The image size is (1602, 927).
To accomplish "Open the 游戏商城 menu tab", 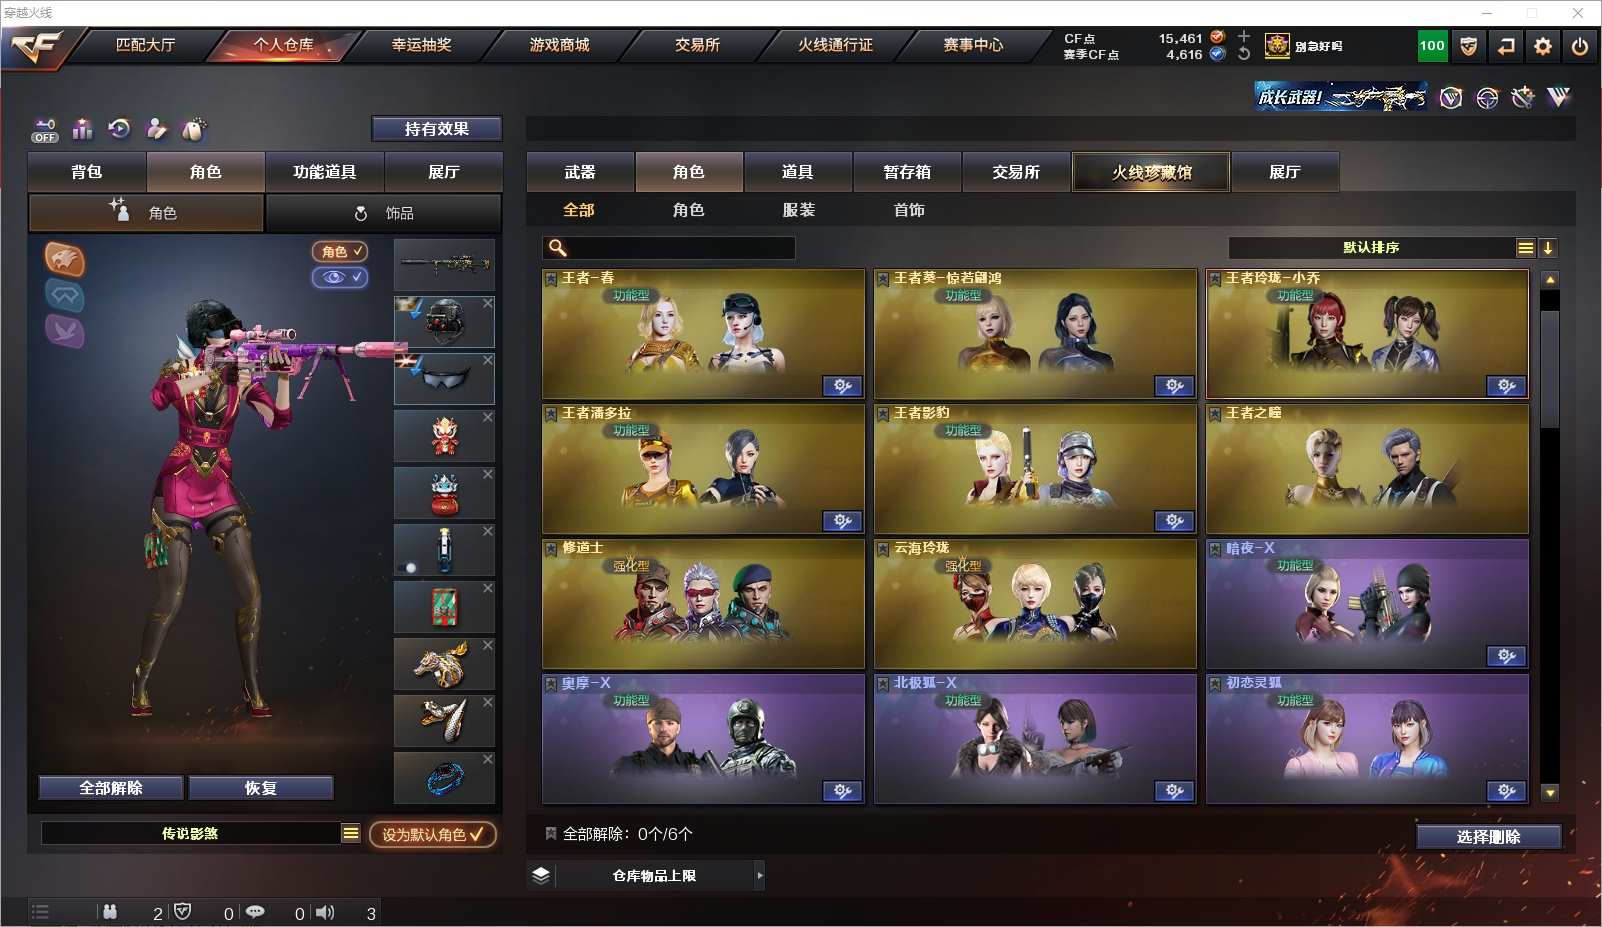I will (559, 45).
